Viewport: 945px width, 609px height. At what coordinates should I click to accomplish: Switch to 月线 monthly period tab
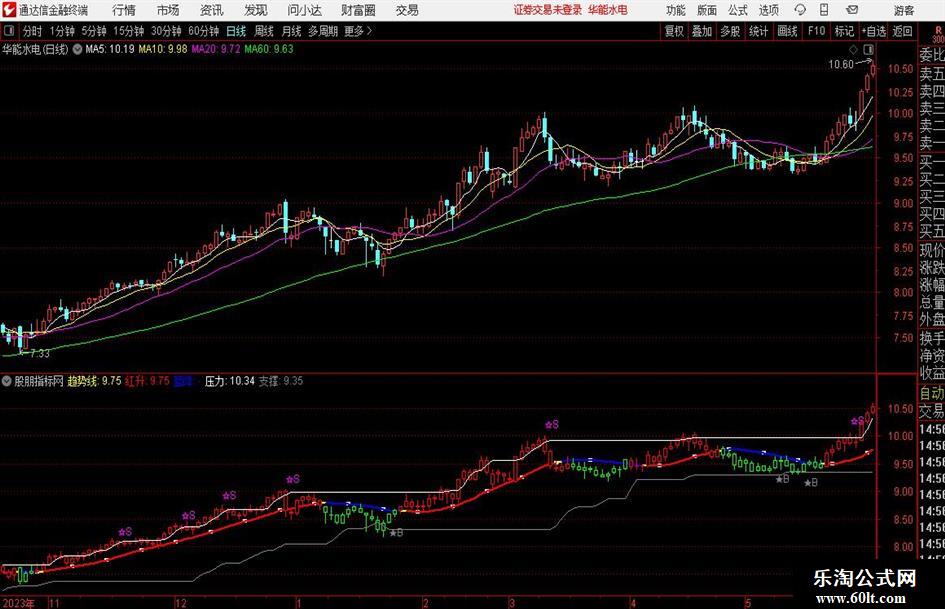coord(291,31)
